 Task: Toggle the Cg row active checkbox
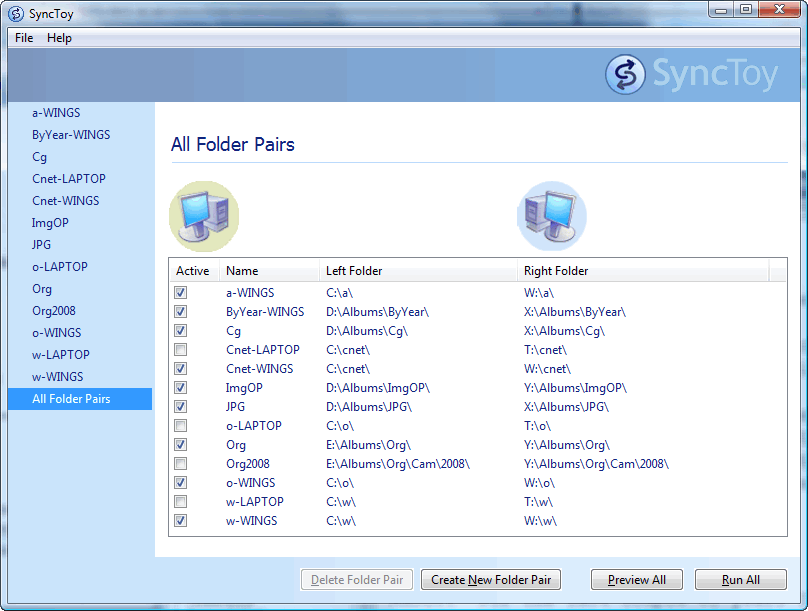180,331
